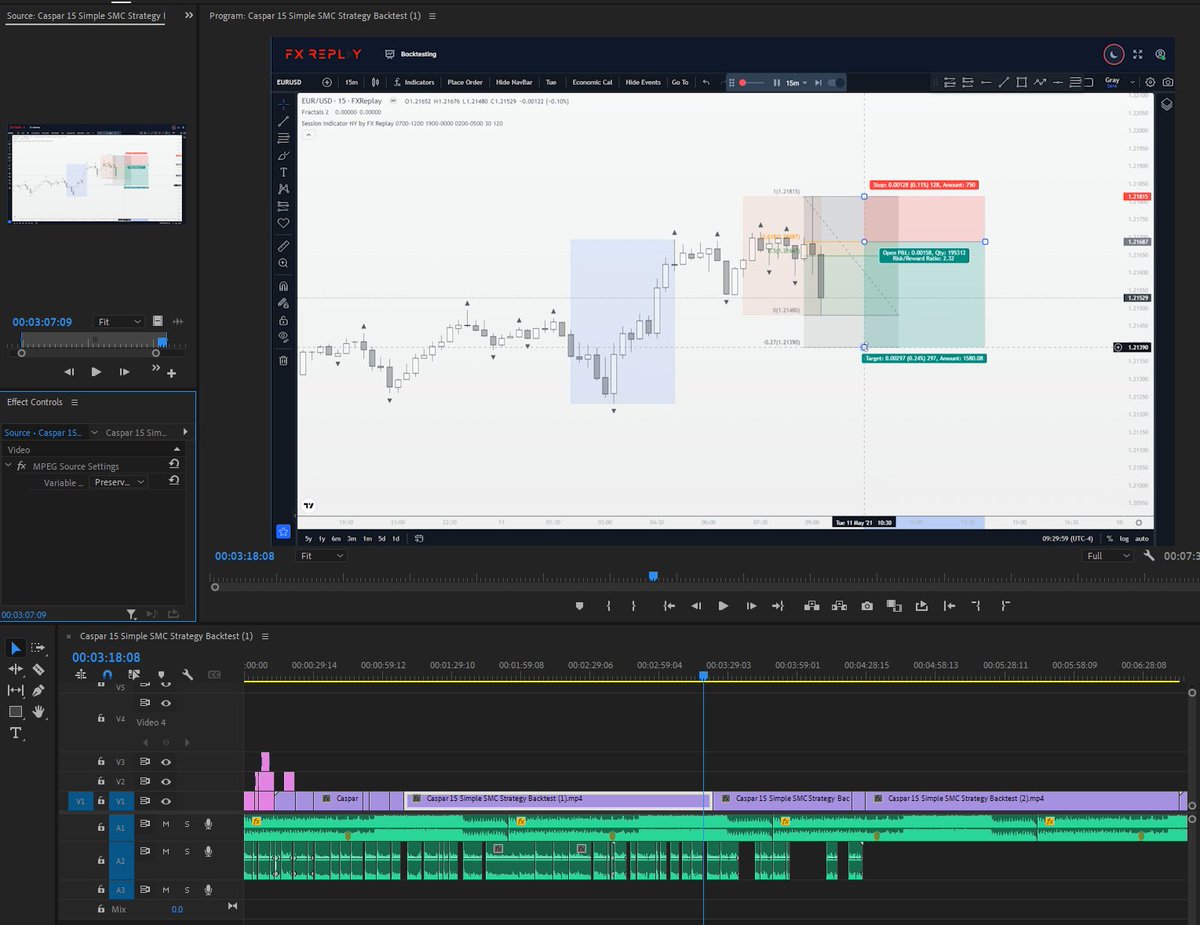Toggle A3 track targeting
The height and width of the screenshot is (925, 1200).
pos(120,889)
